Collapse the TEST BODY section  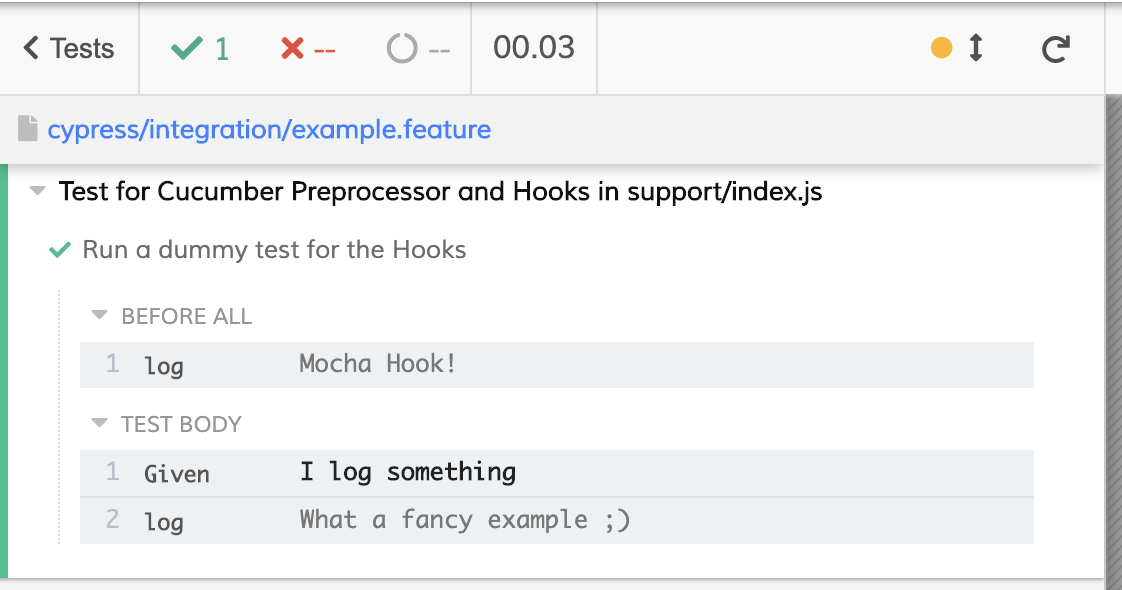[x=99, y=423]
